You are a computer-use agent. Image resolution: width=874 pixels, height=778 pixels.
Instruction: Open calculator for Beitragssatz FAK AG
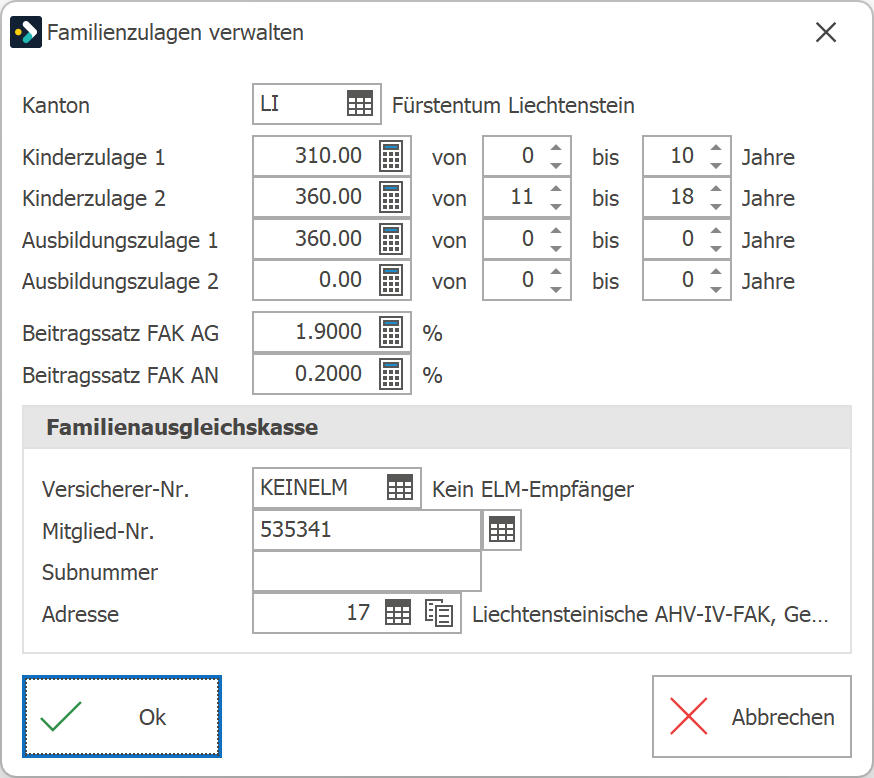[391, 332]
